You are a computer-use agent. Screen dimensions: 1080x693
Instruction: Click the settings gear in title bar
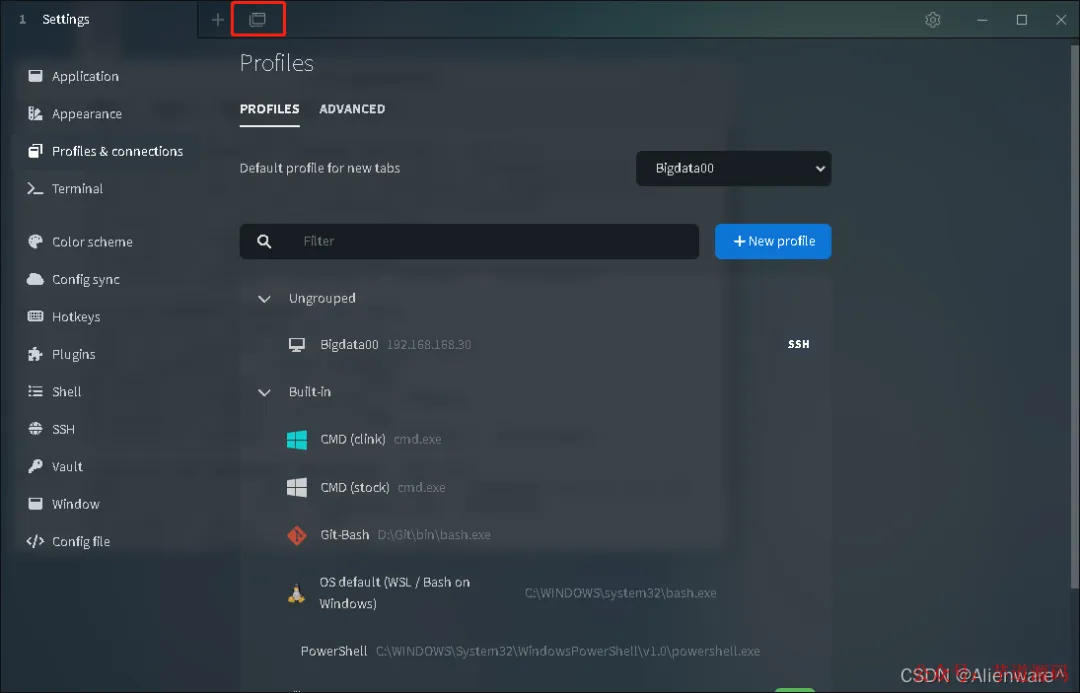point(933,20)
